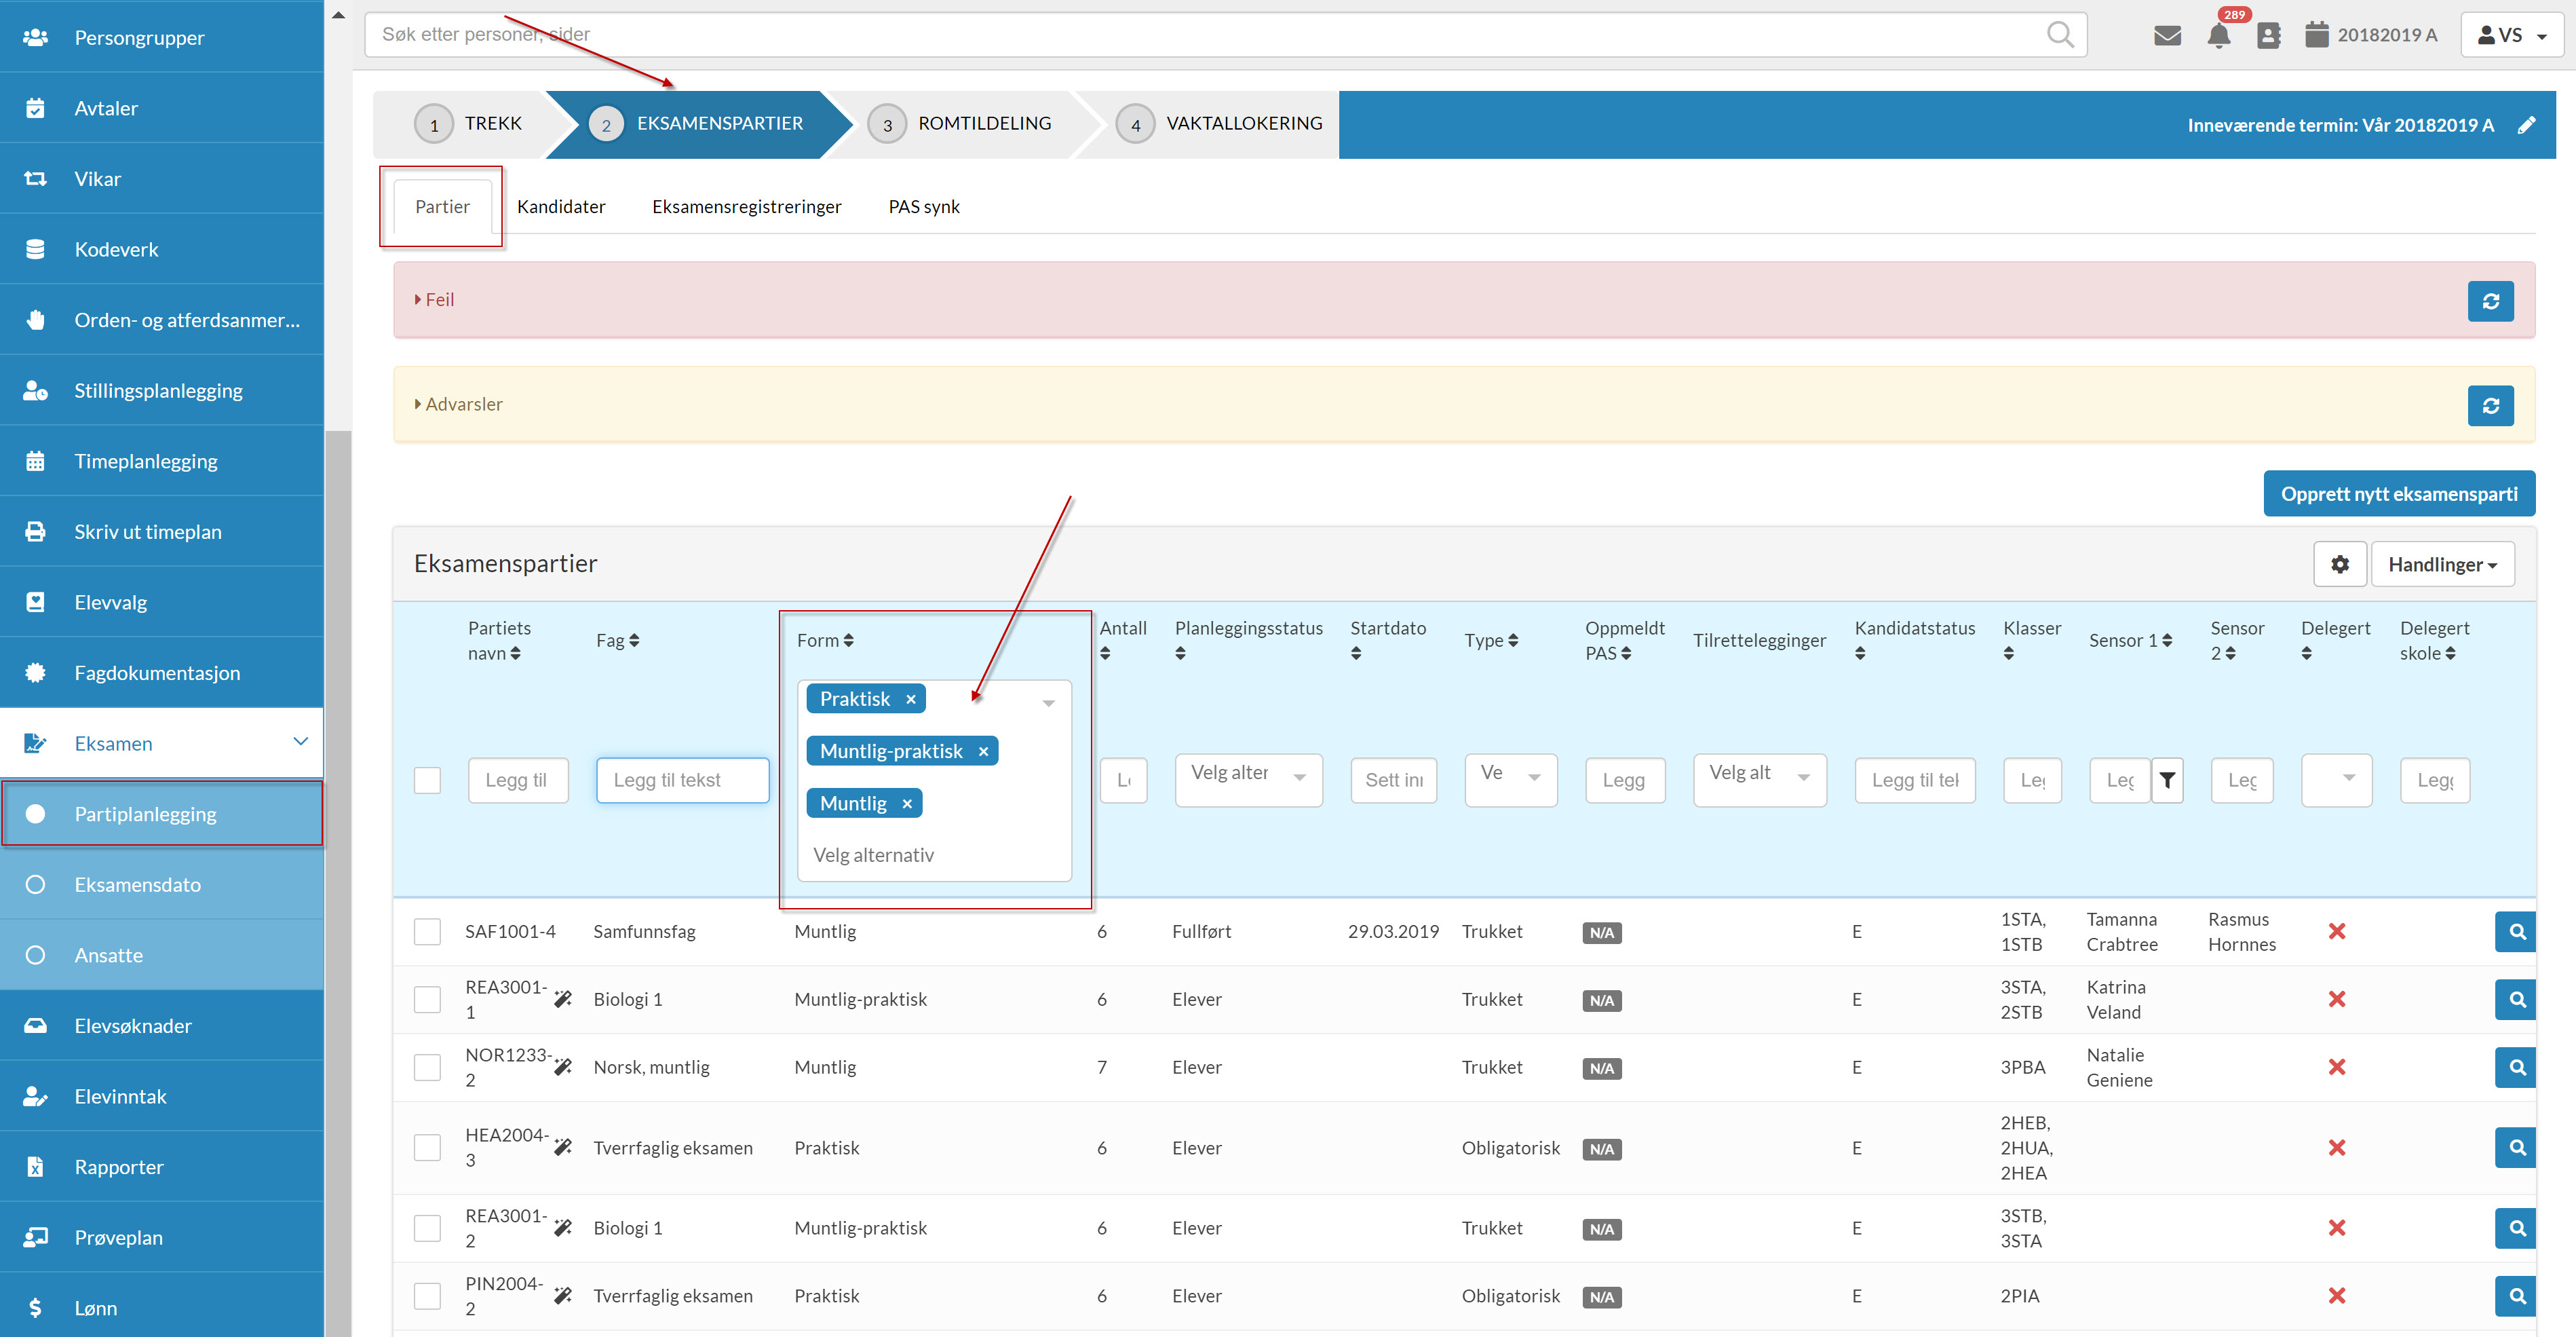The image size is (2576, 1337).
Task: Open Persongrupper in sidebar
Action: (162, 37)
